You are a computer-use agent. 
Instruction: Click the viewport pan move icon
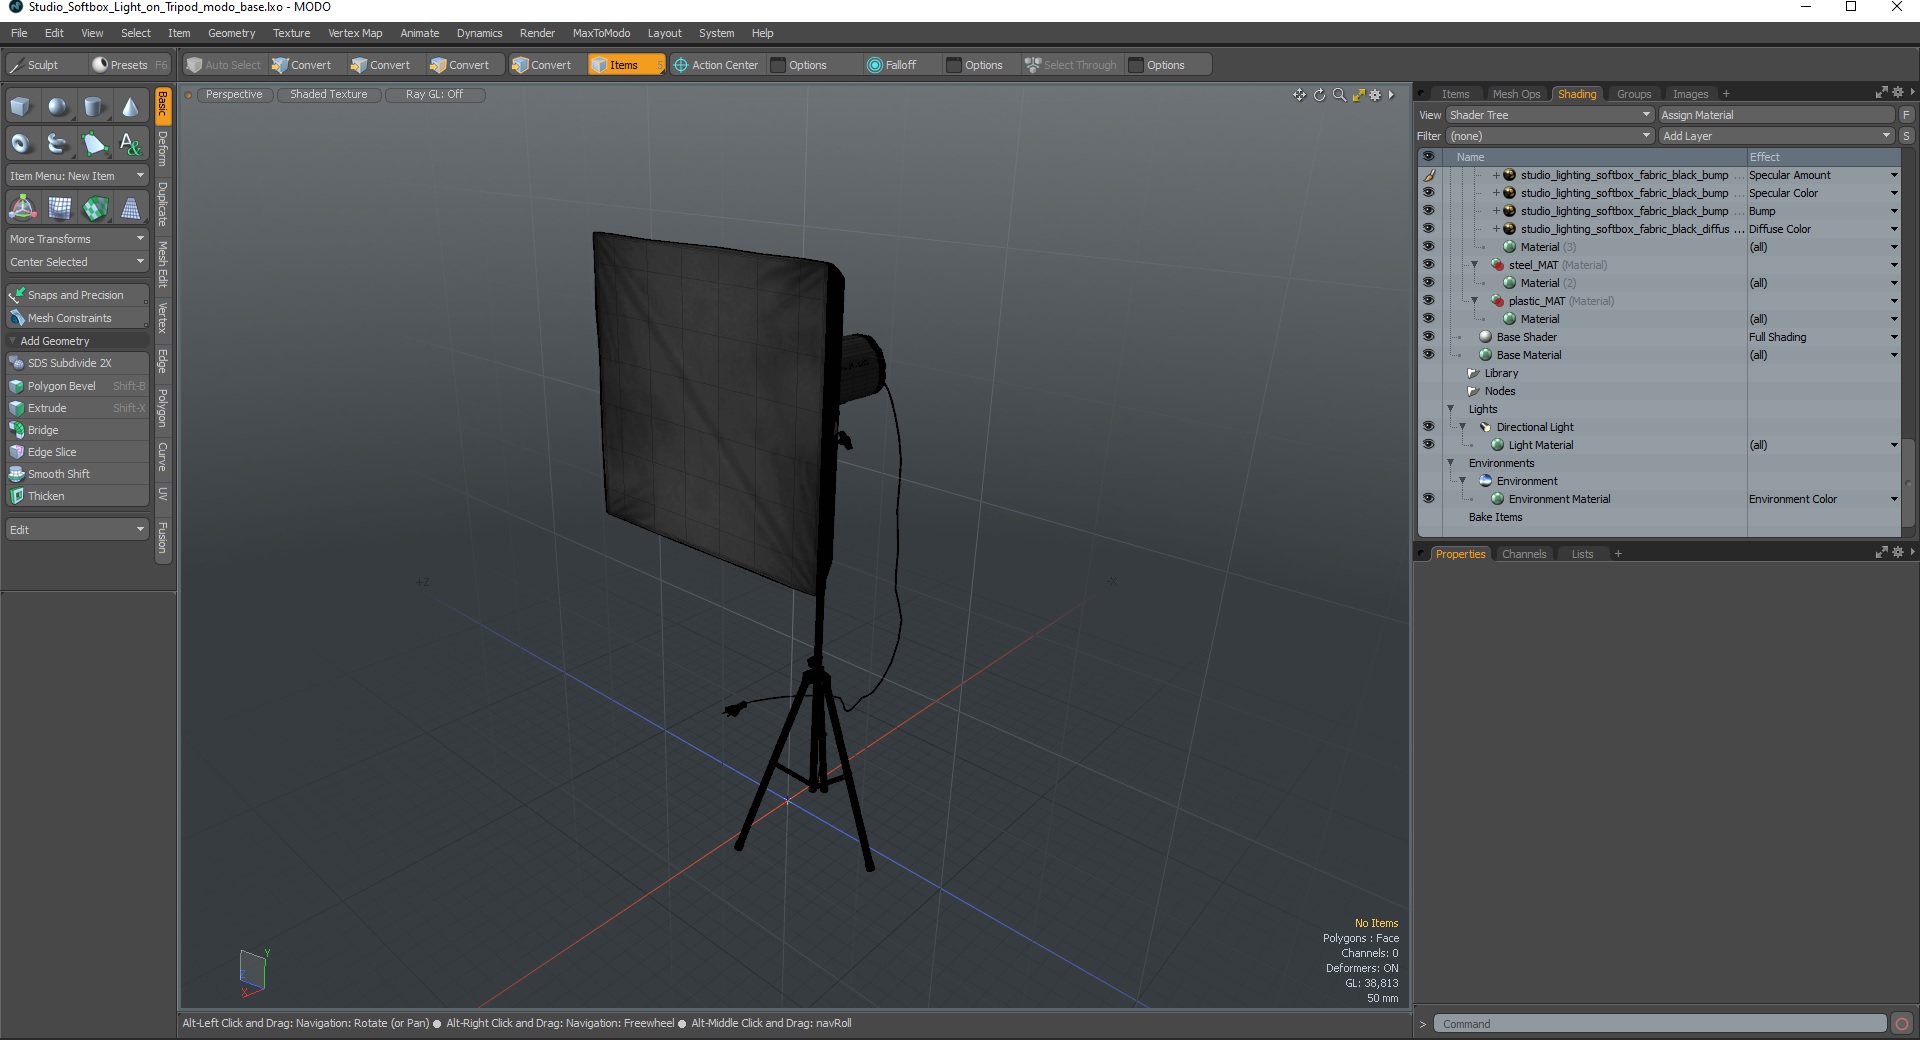1299,95
